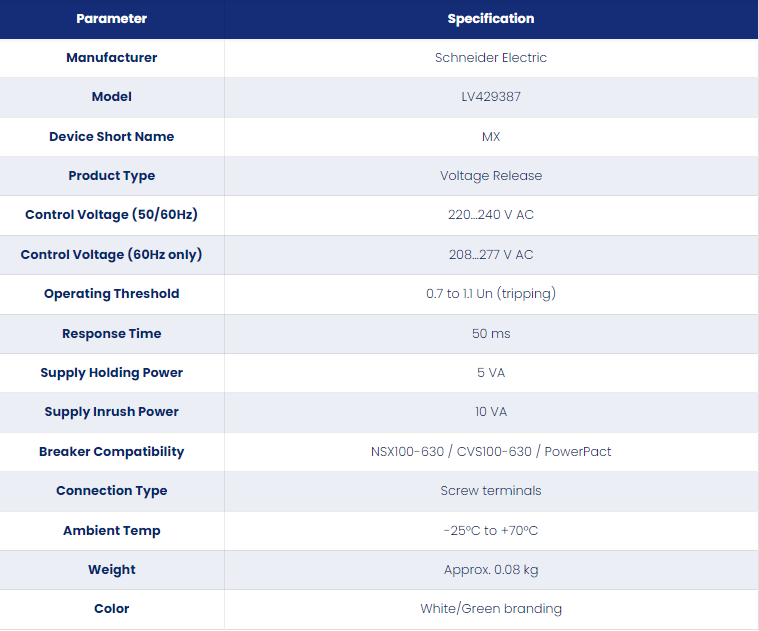Click the MX short name value
This screenshot has height=631, width=759.
click(491, 136)
